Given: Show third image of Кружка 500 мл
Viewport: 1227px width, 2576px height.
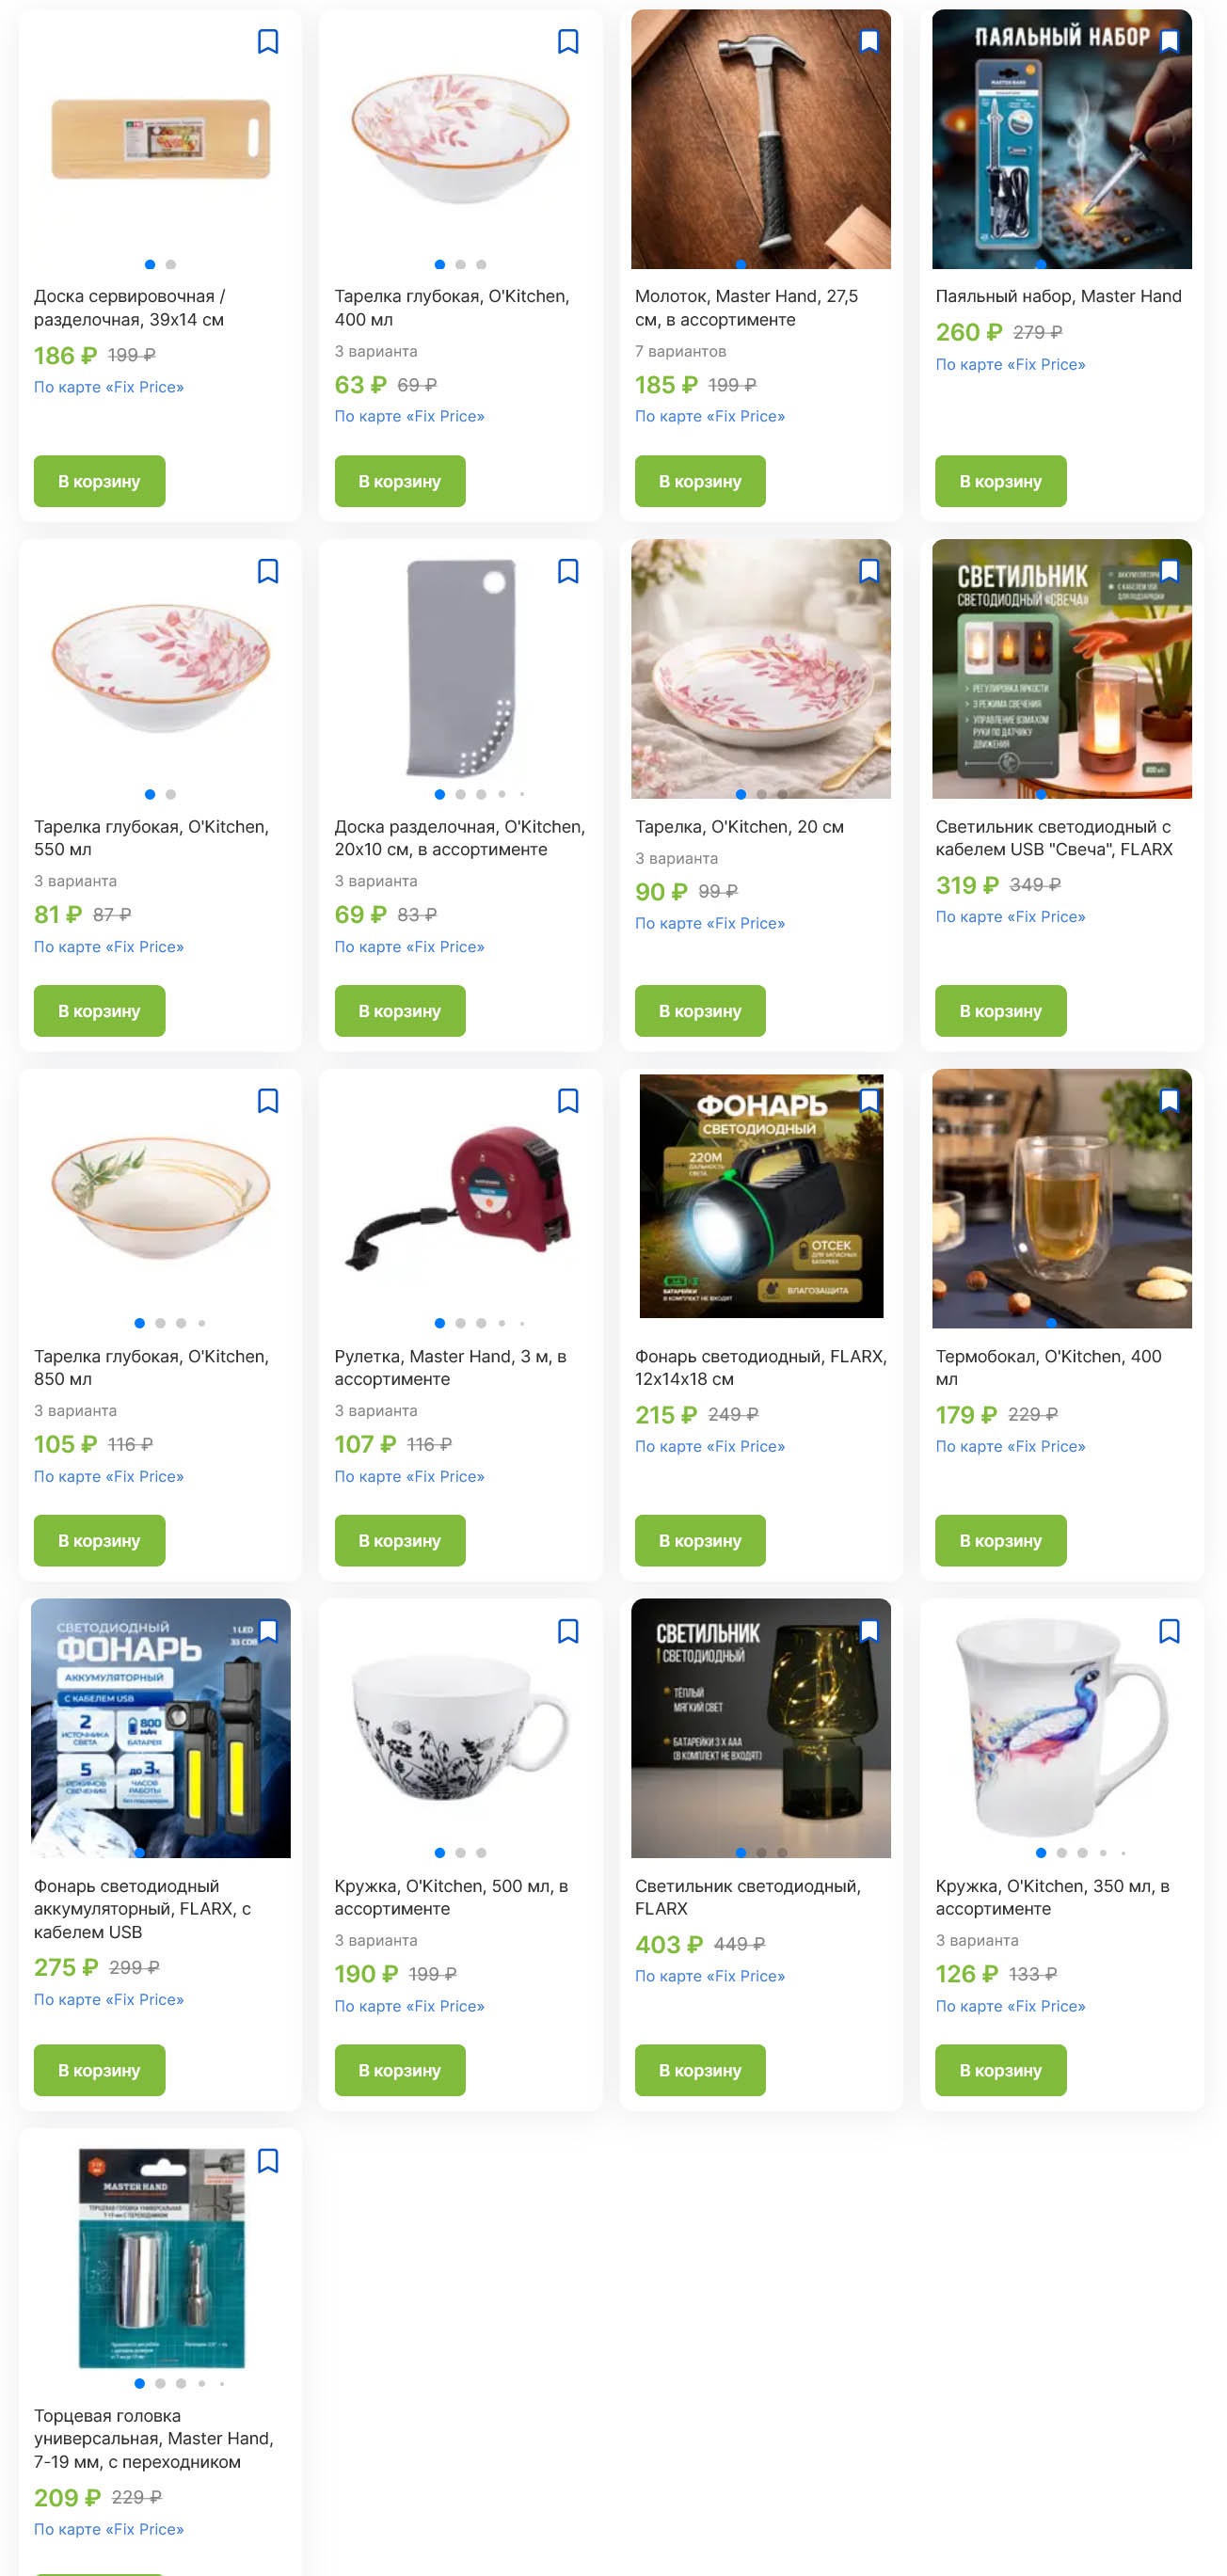Looking at the screenshot, I should click(x=481, y=1853).
